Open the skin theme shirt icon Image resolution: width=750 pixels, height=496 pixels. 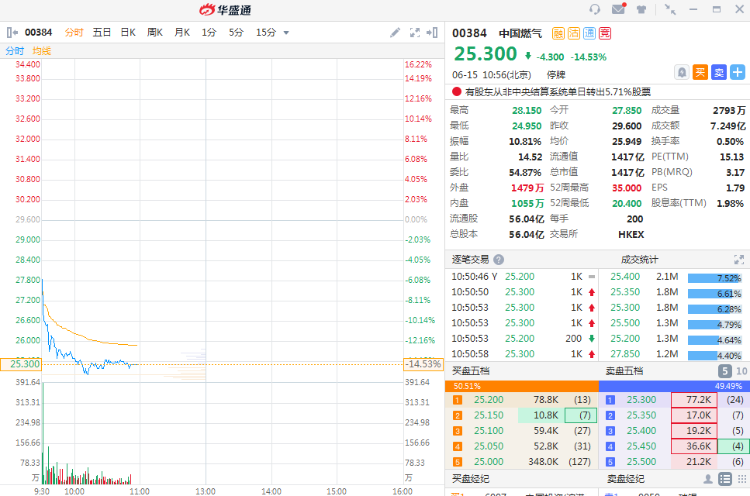tap(640, 9)
